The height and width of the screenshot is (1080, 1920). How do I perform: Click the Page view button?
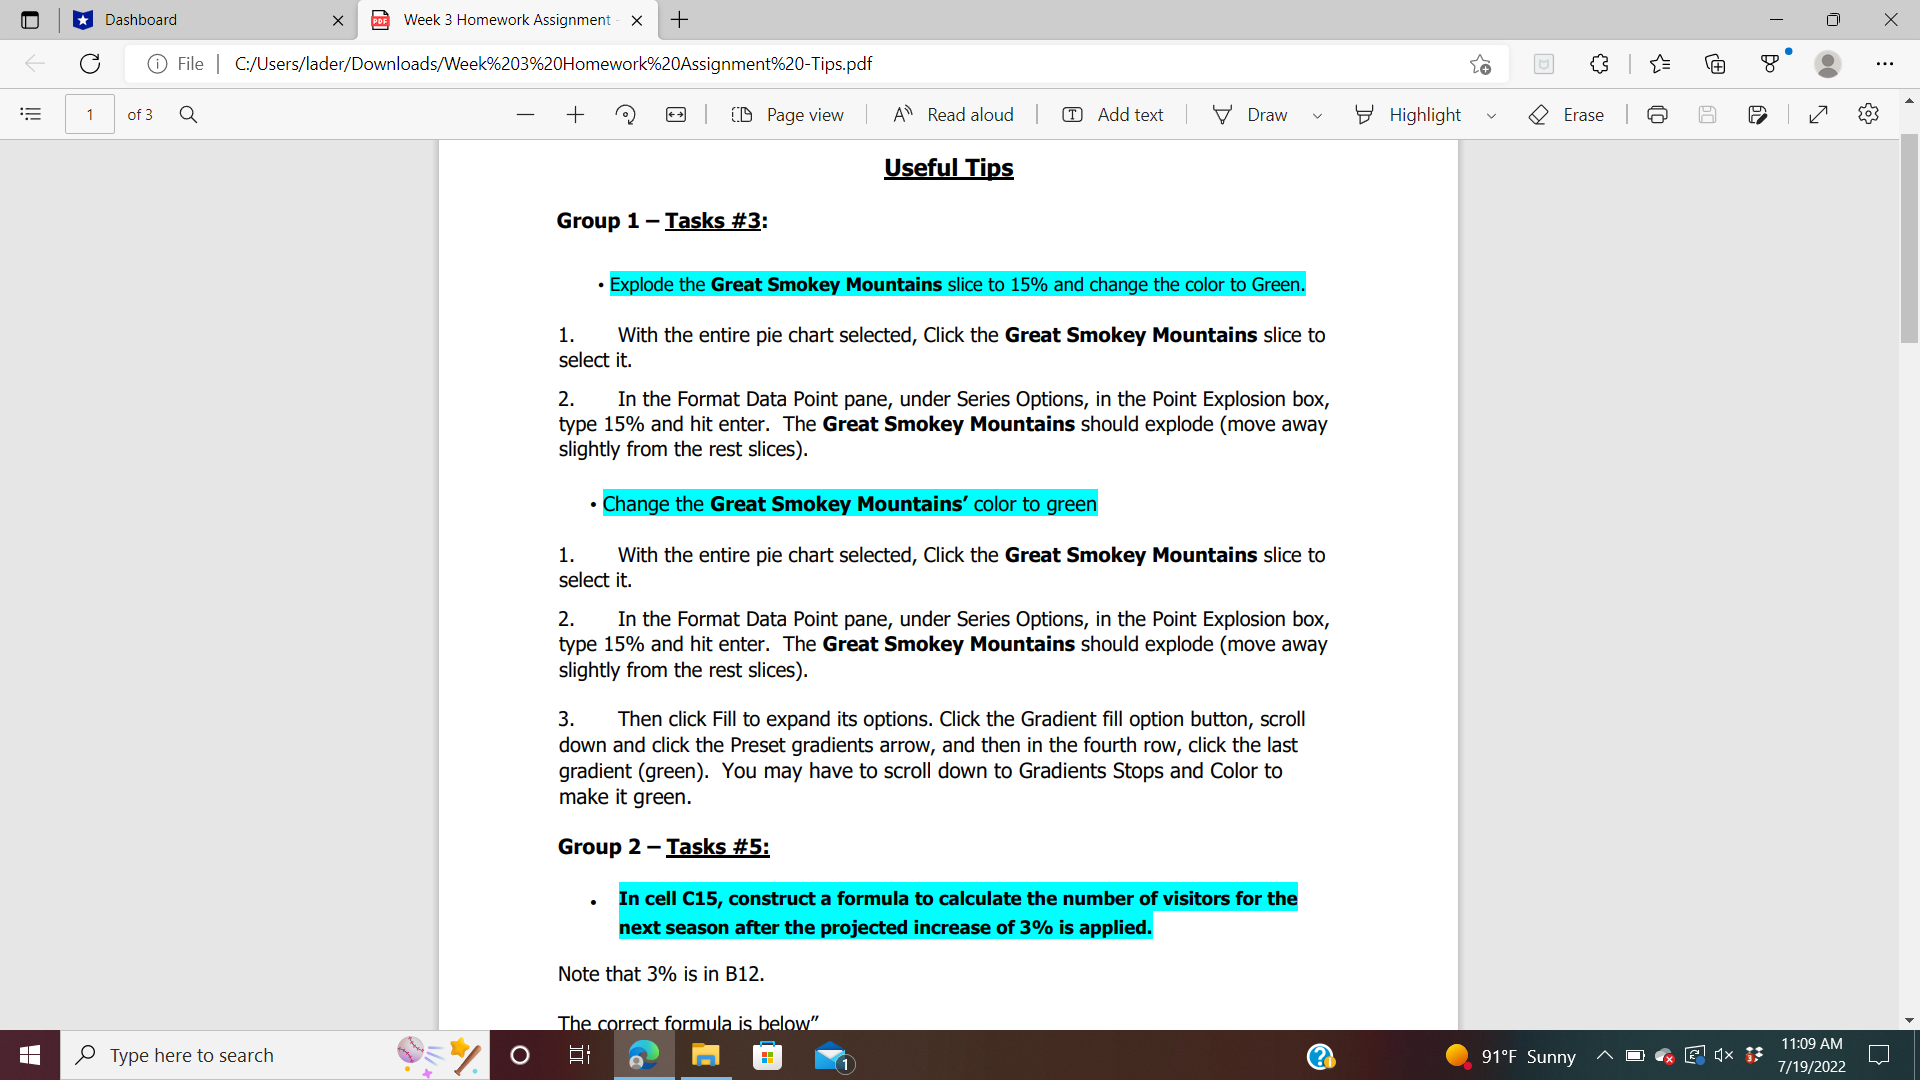pos(789,114)
